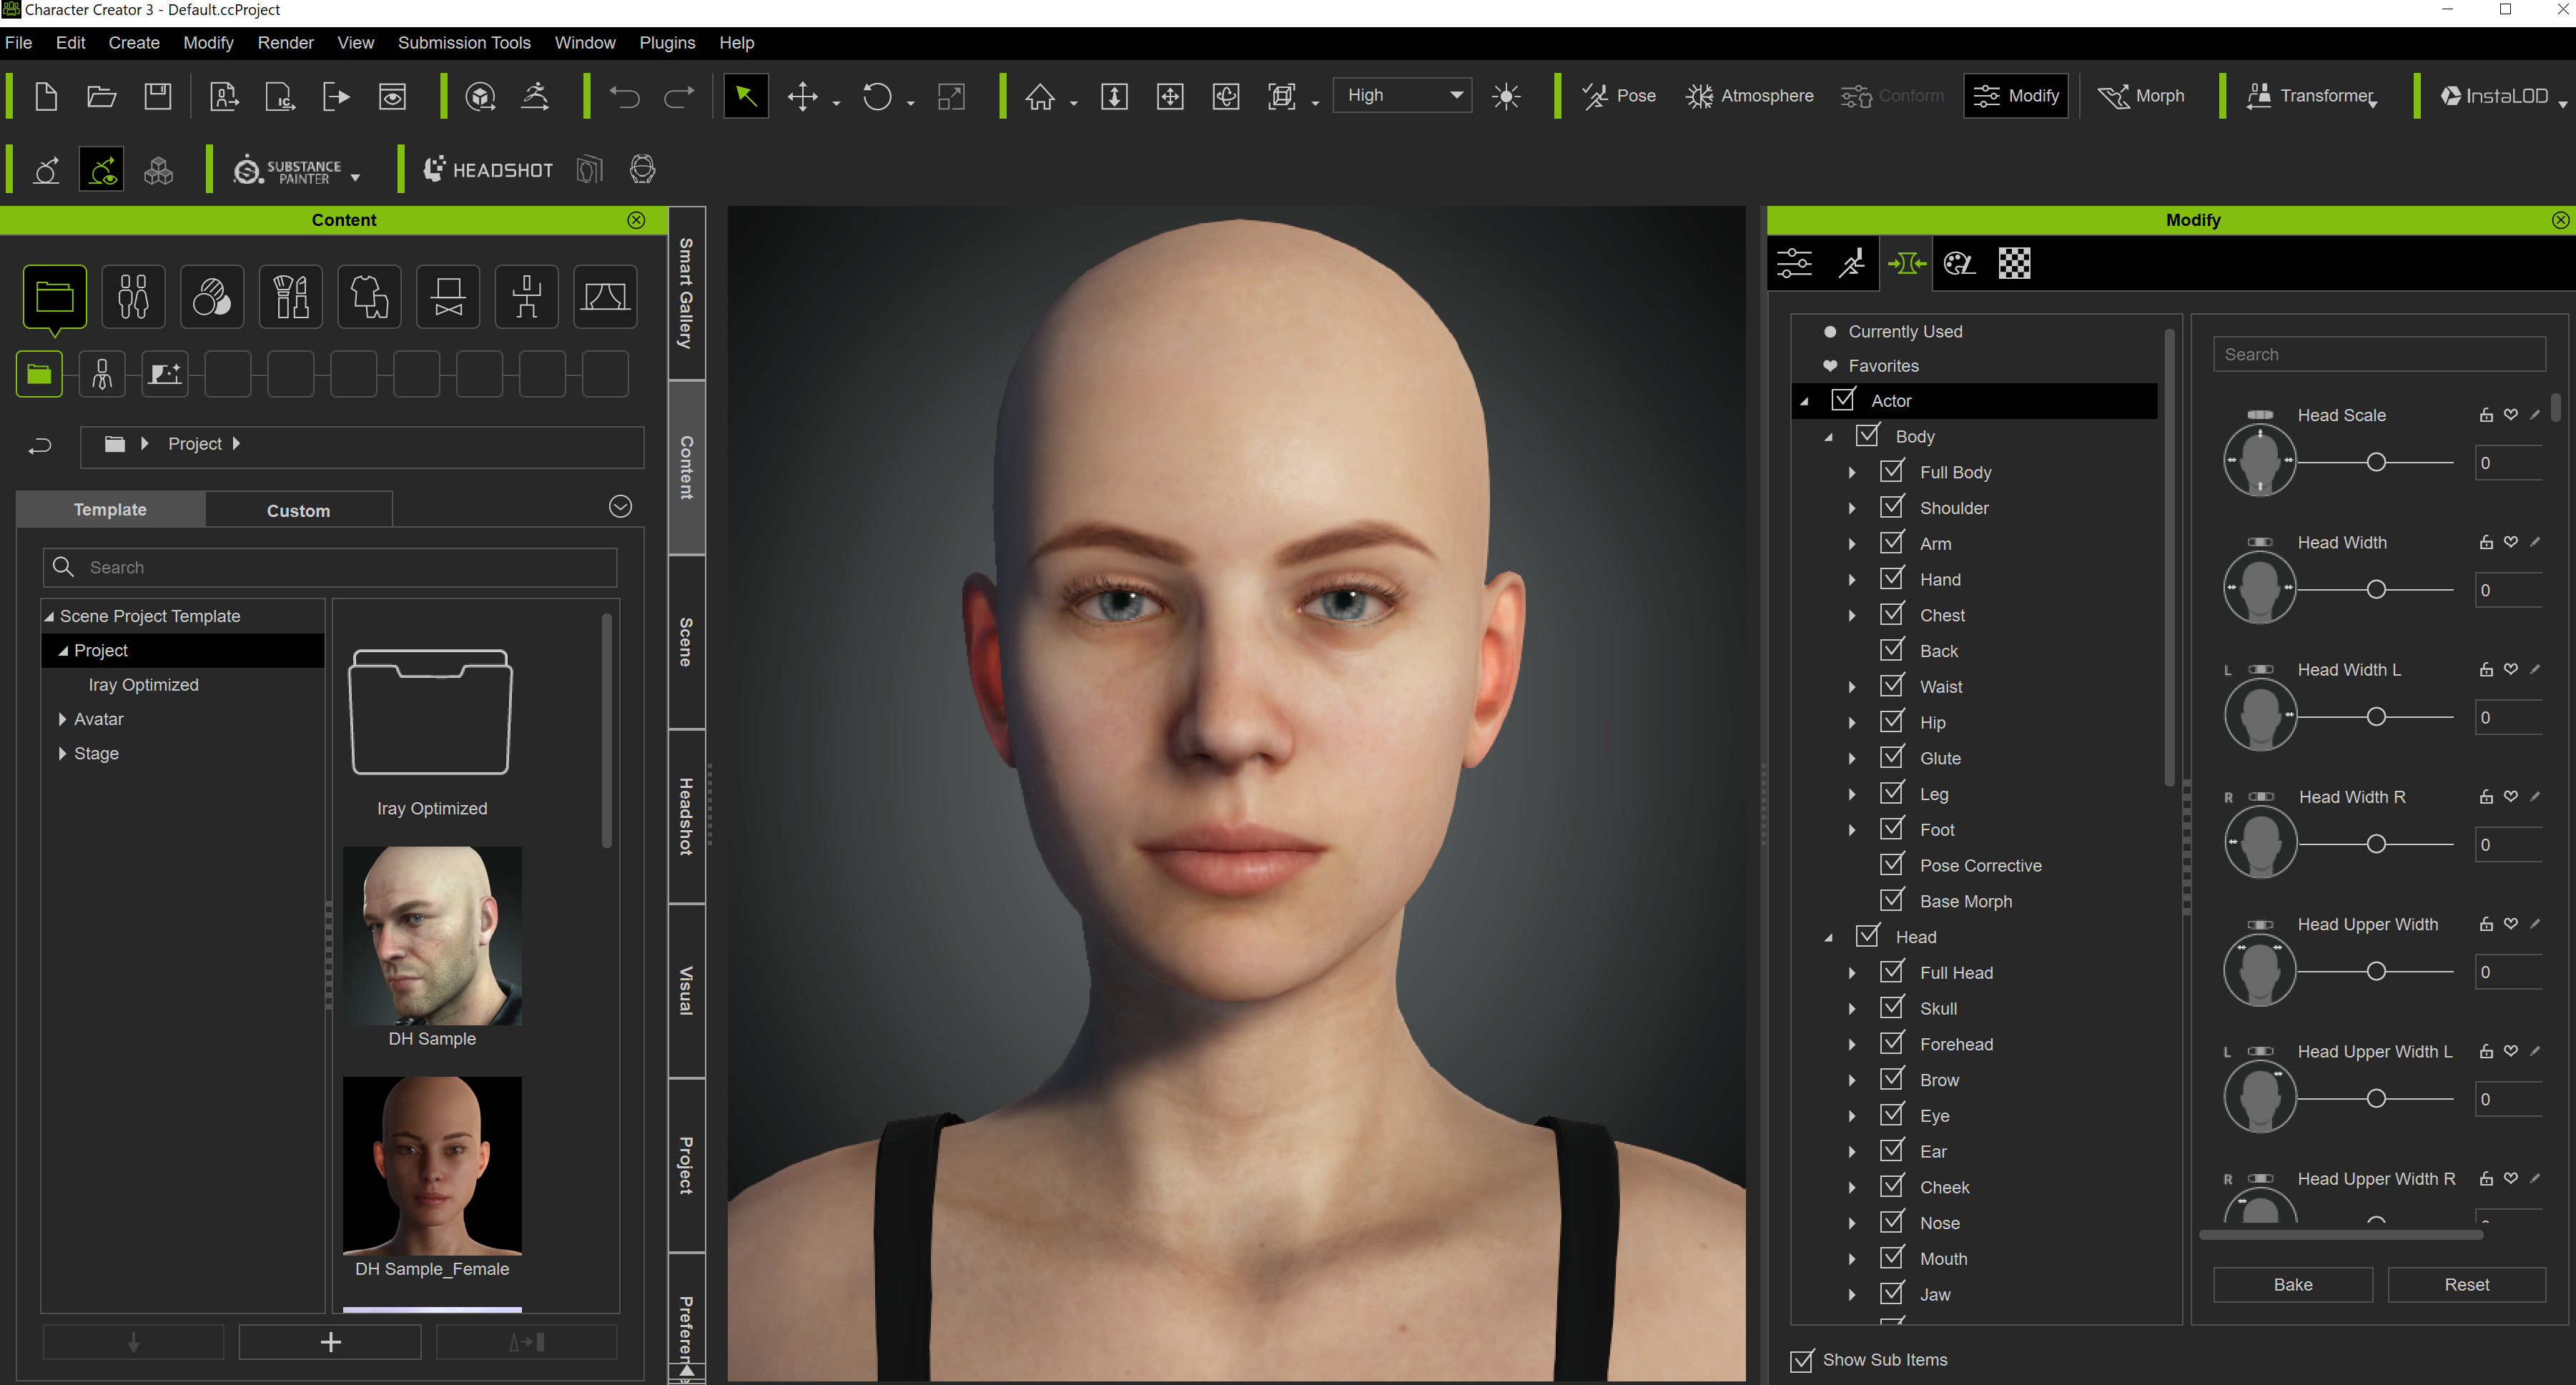Click the New Project icon
Viewport: 2576px width, 1385px height.
[x=45, y=96]
